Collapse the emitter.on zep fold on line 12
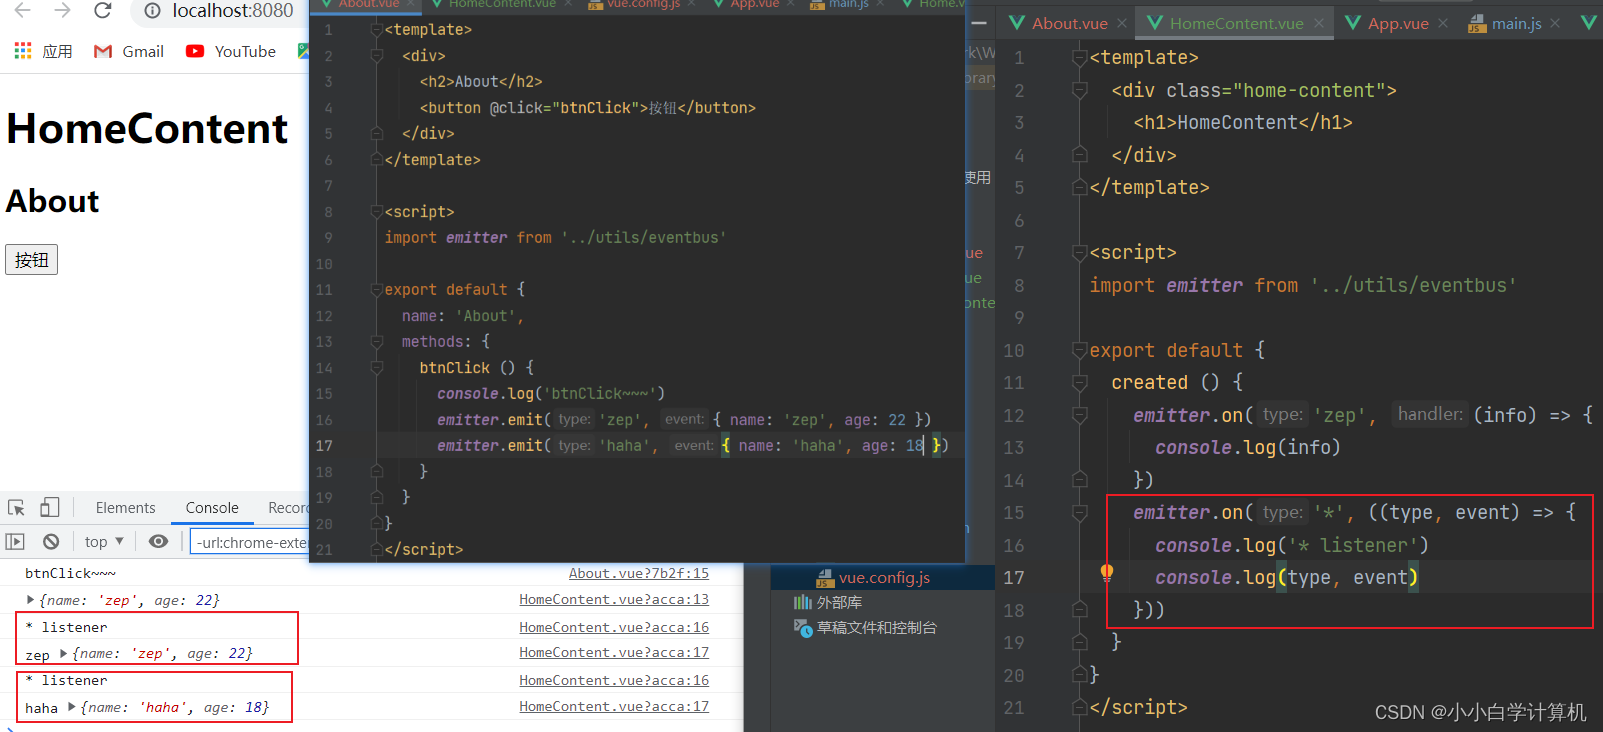 (1080, 415)
